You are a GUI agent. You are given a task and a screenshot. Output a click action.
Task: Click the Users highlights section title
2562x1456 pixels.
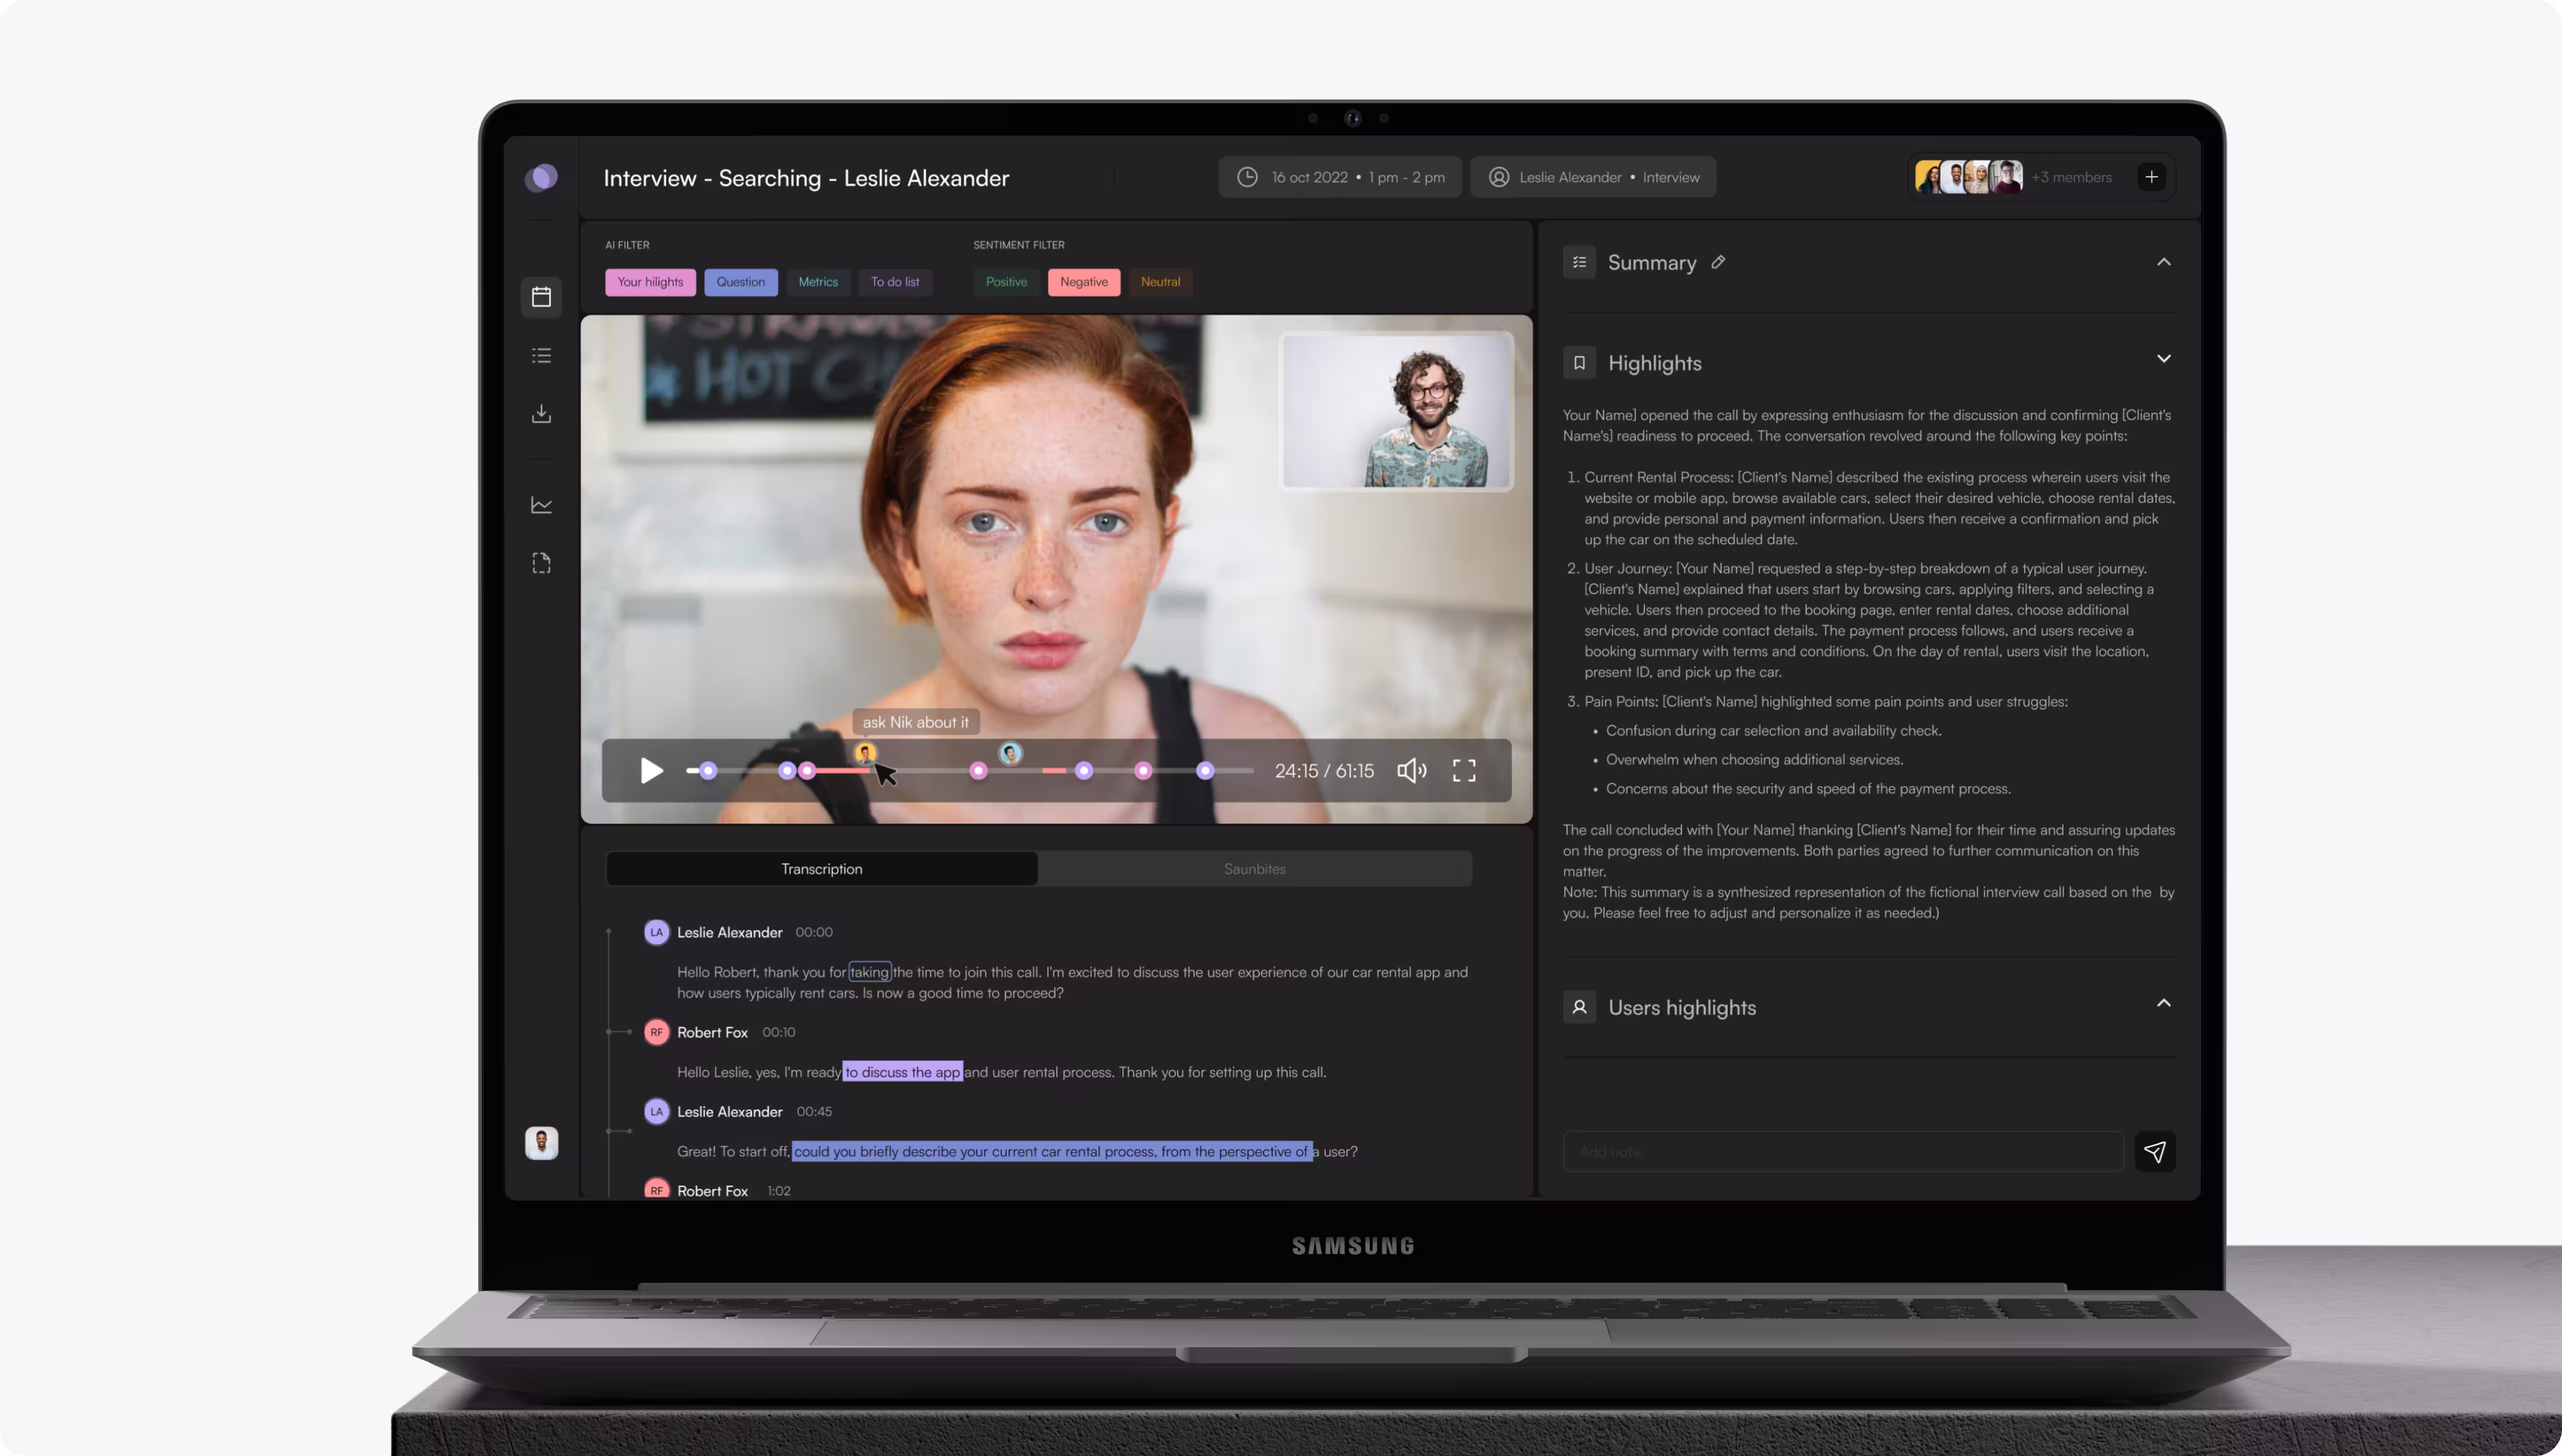[1682, 1008]
